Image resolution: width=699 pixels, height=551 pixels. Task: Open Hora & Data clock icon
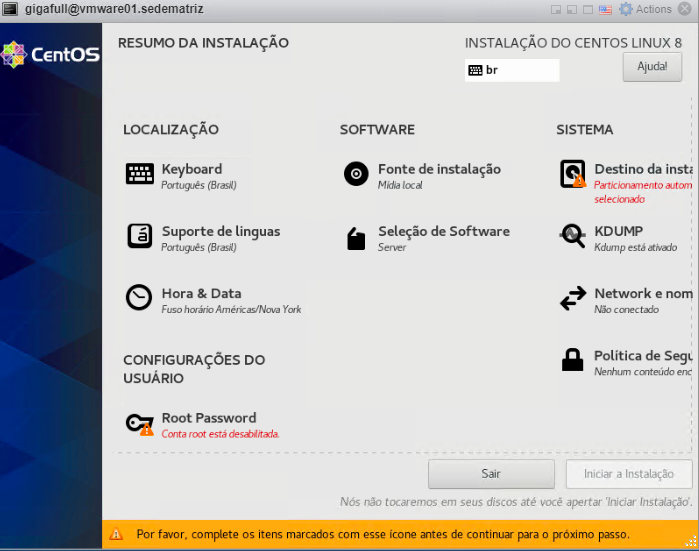click(x=139, y=297)
